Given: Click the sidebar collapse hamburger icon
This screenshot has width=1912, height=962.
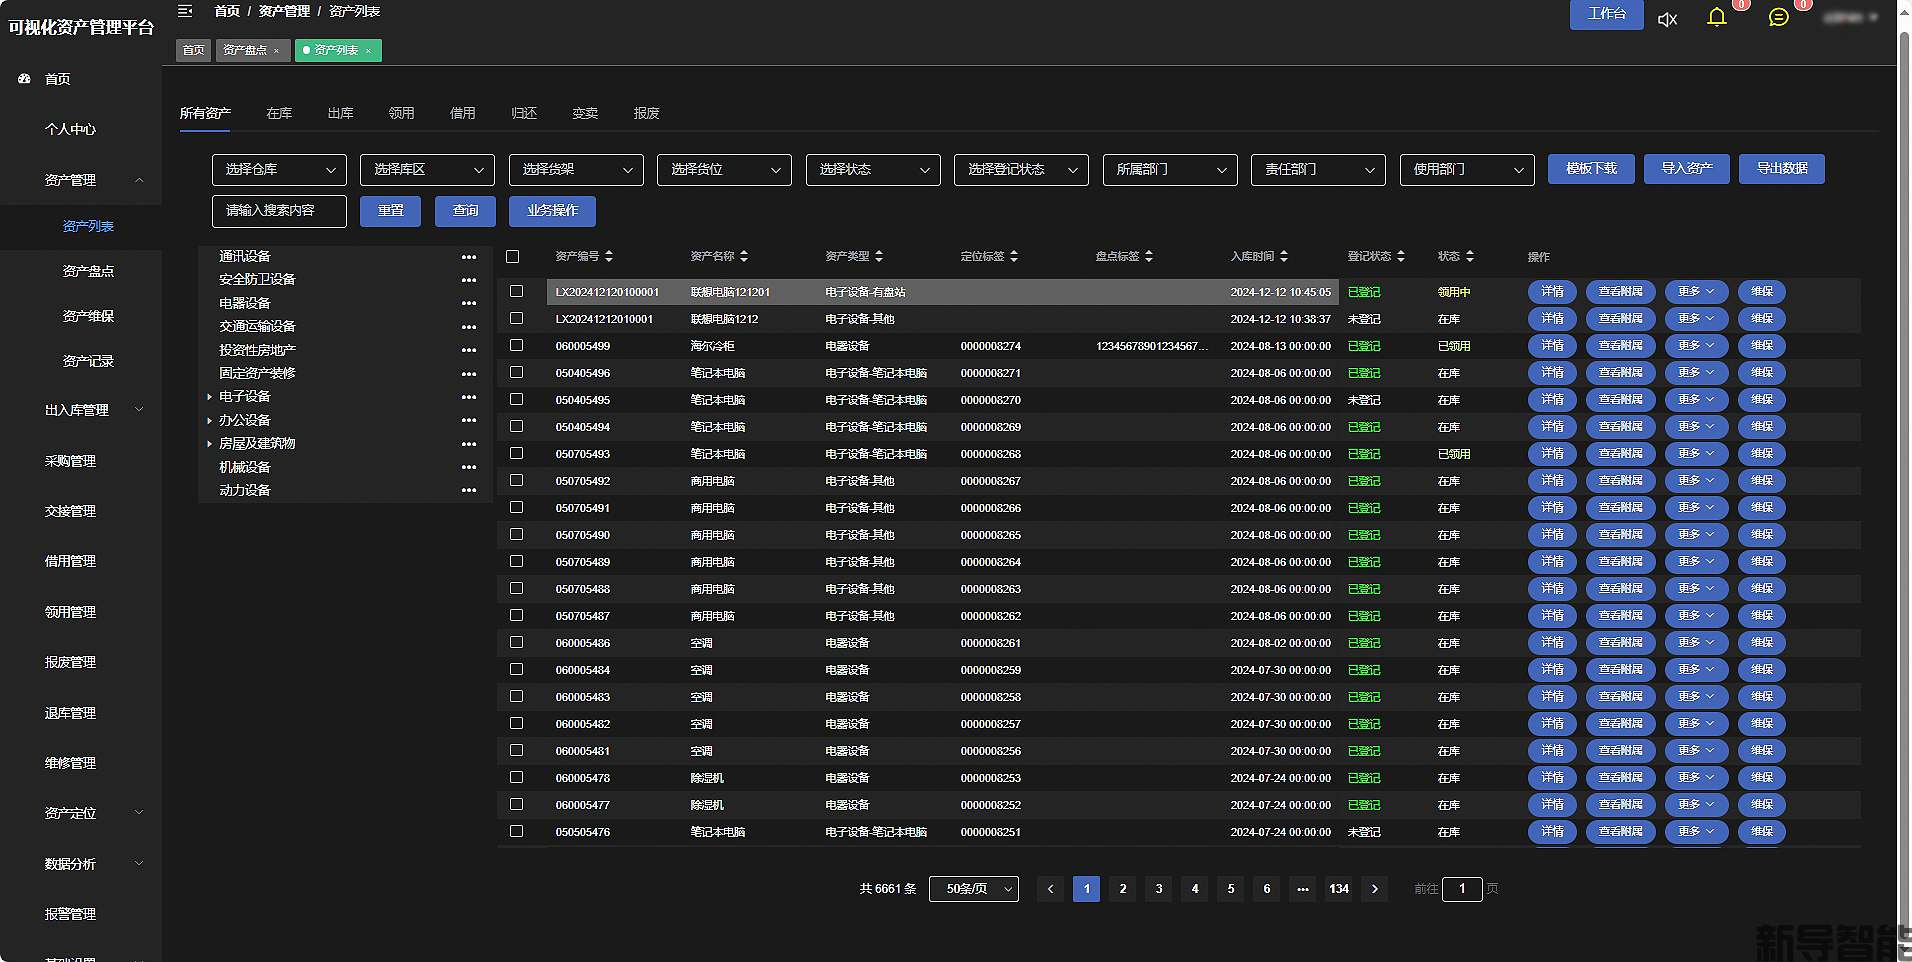Looking at the screenshot, I should tap(185, 11).
